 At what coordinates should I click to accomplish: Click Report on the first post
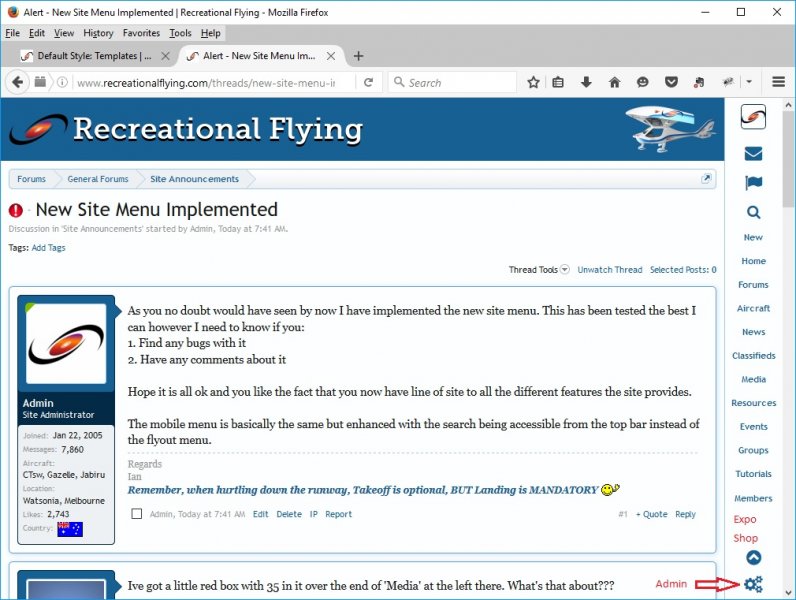pyautogui.click(x=338, y=514)
